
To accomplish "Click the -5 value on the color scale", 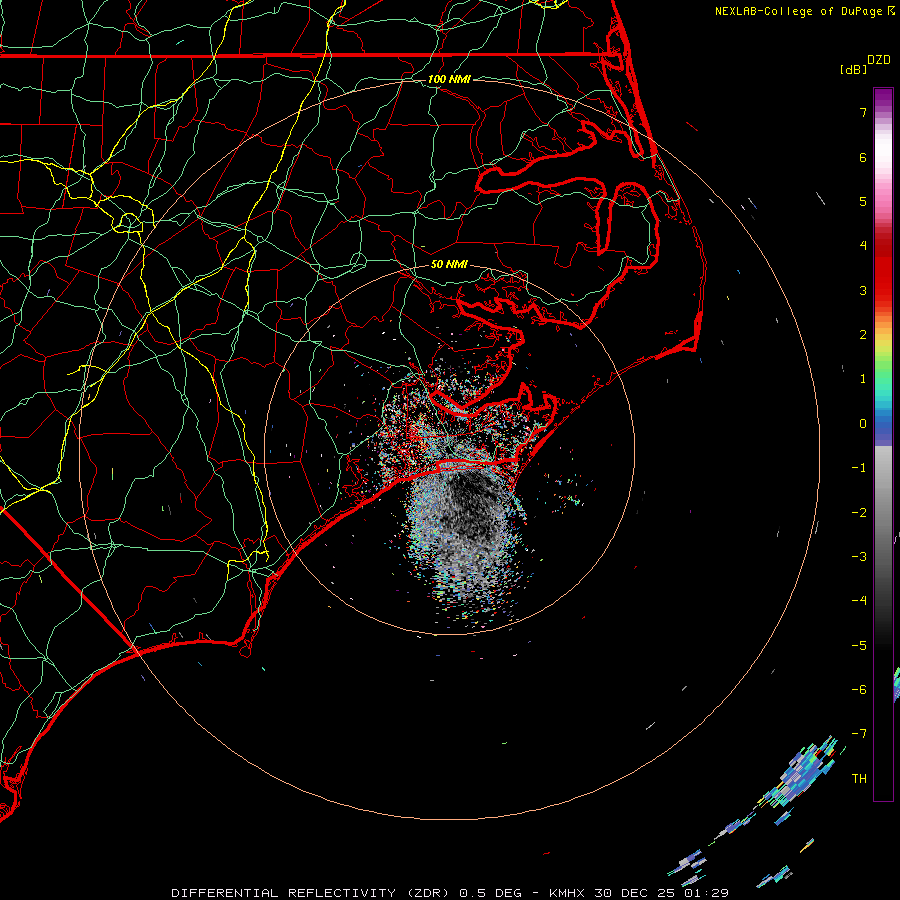I will (859, 646).
